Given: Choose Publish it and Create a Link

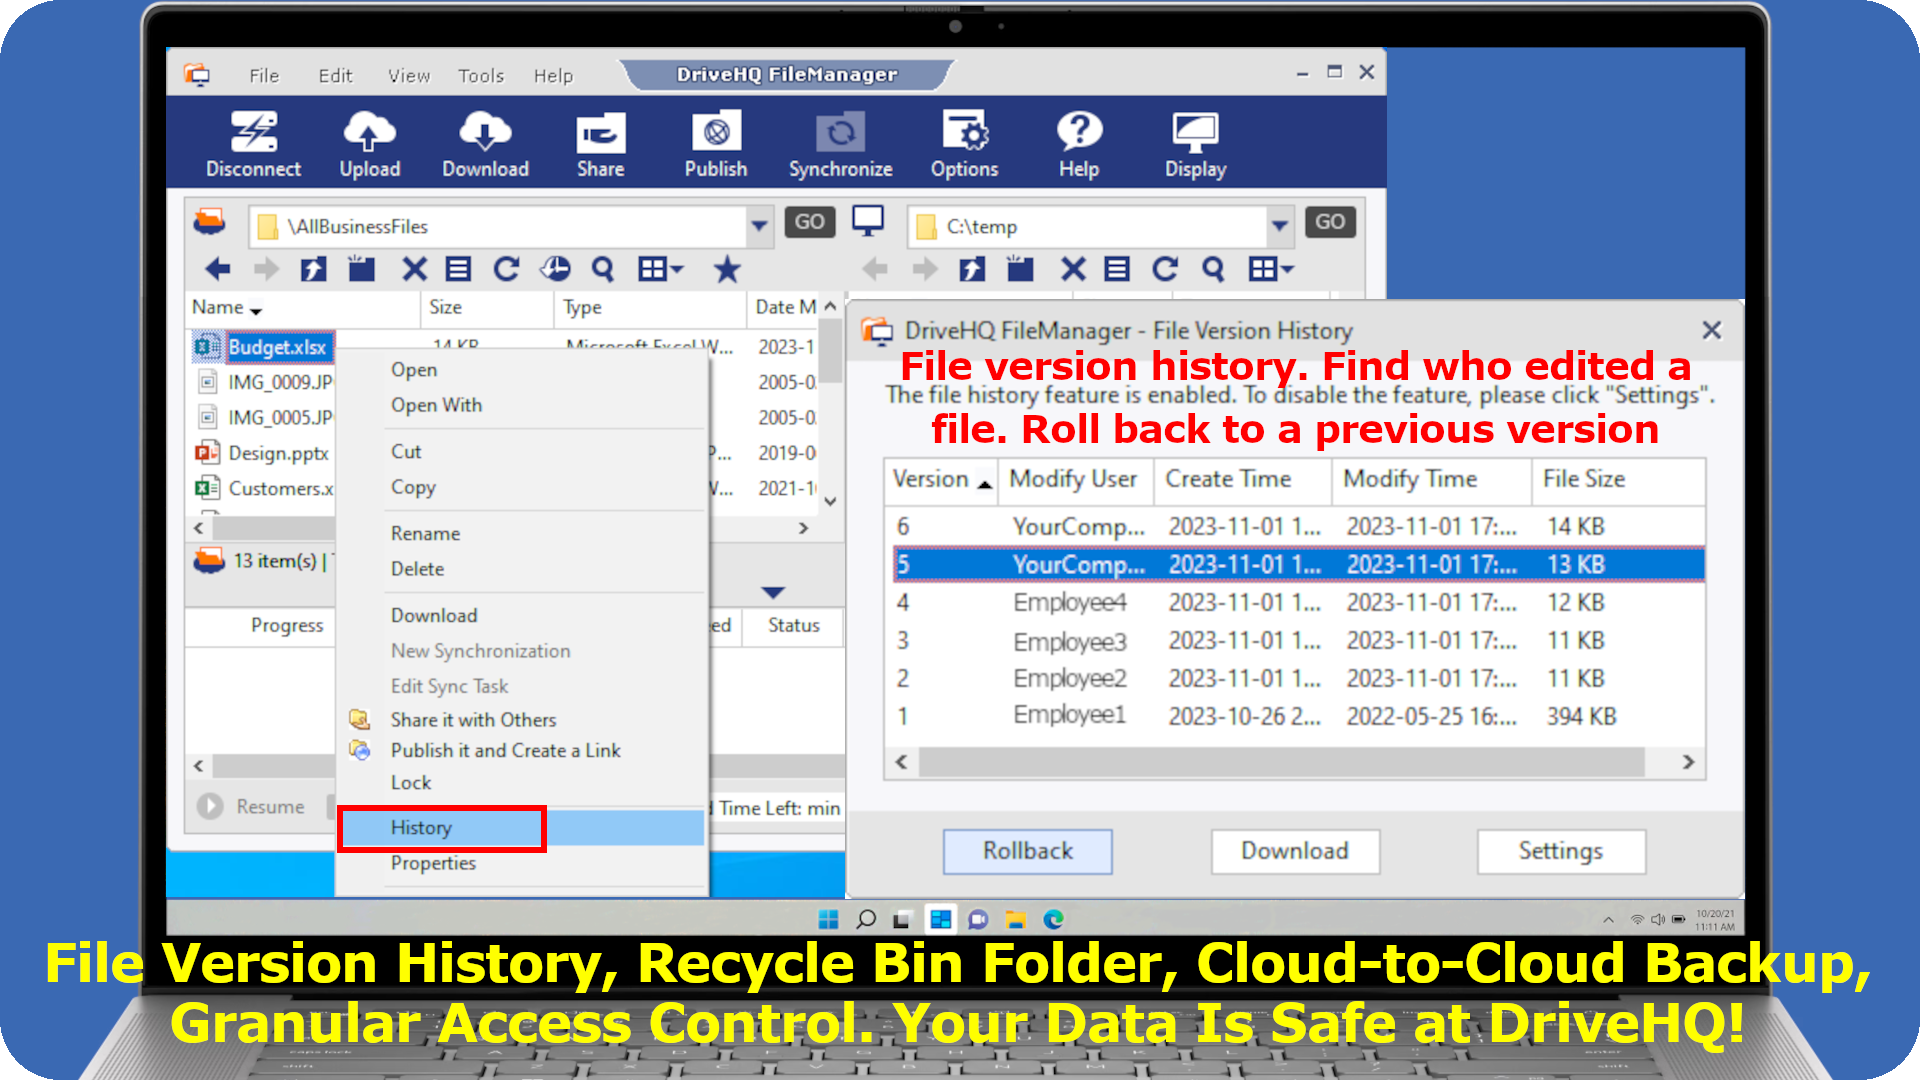Looking at the screenshot, I should [505, 751].
